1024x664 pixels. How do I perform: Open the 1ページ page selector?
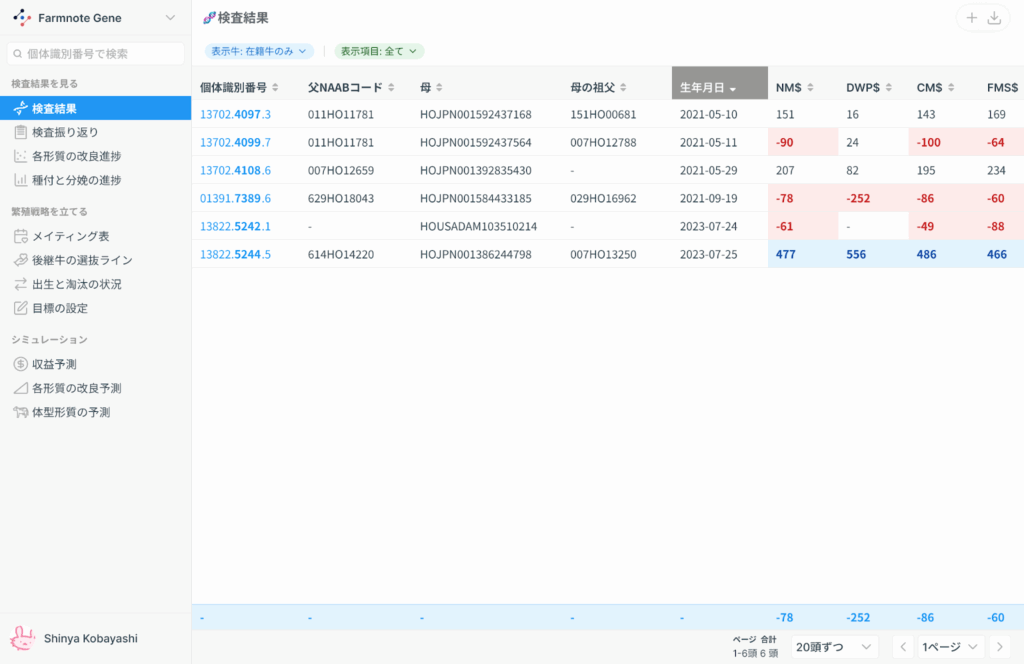pos(952,647)
